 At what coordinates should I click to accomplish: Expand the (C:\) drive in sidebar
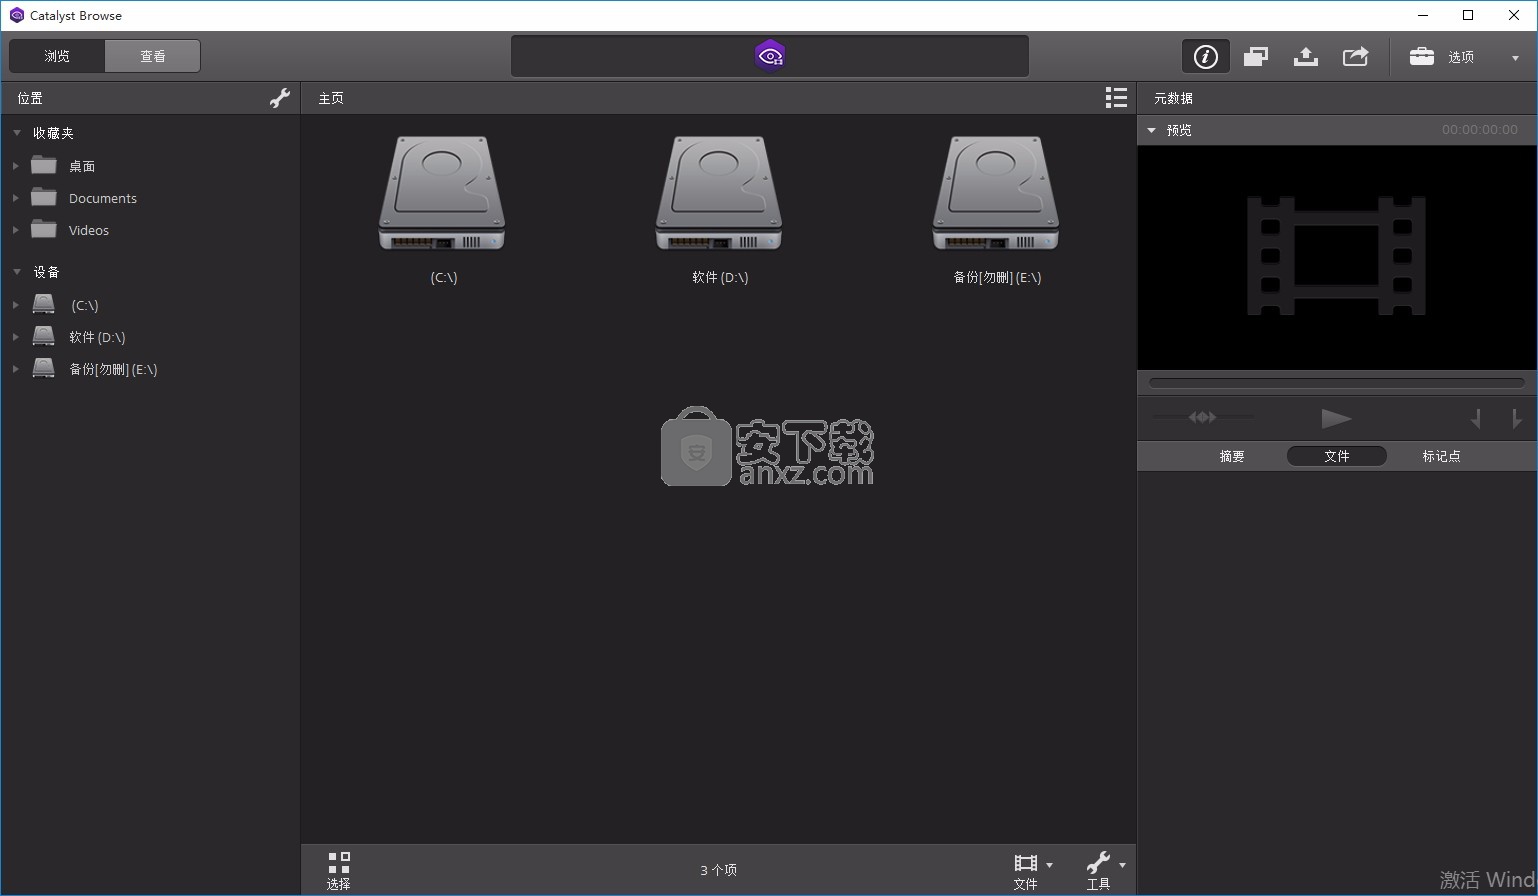pyautogui.click(x=15, y=305)
